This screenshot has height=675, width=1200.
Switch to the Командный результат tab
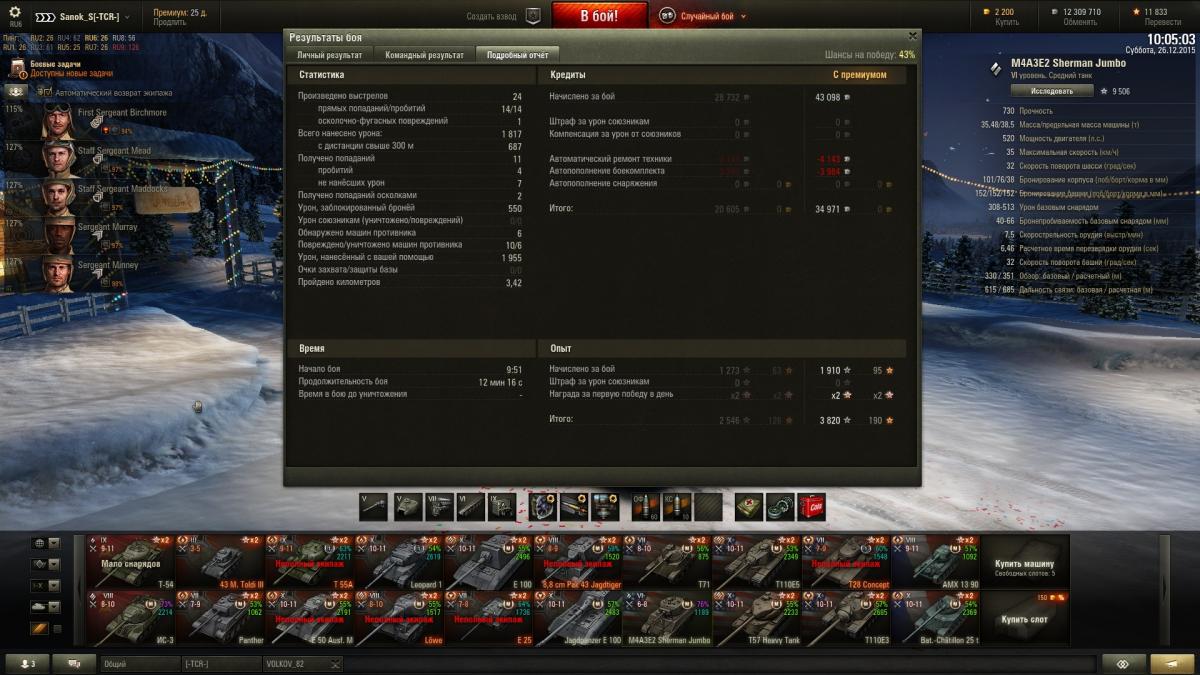pyautogui.click(x=424, y=55)
